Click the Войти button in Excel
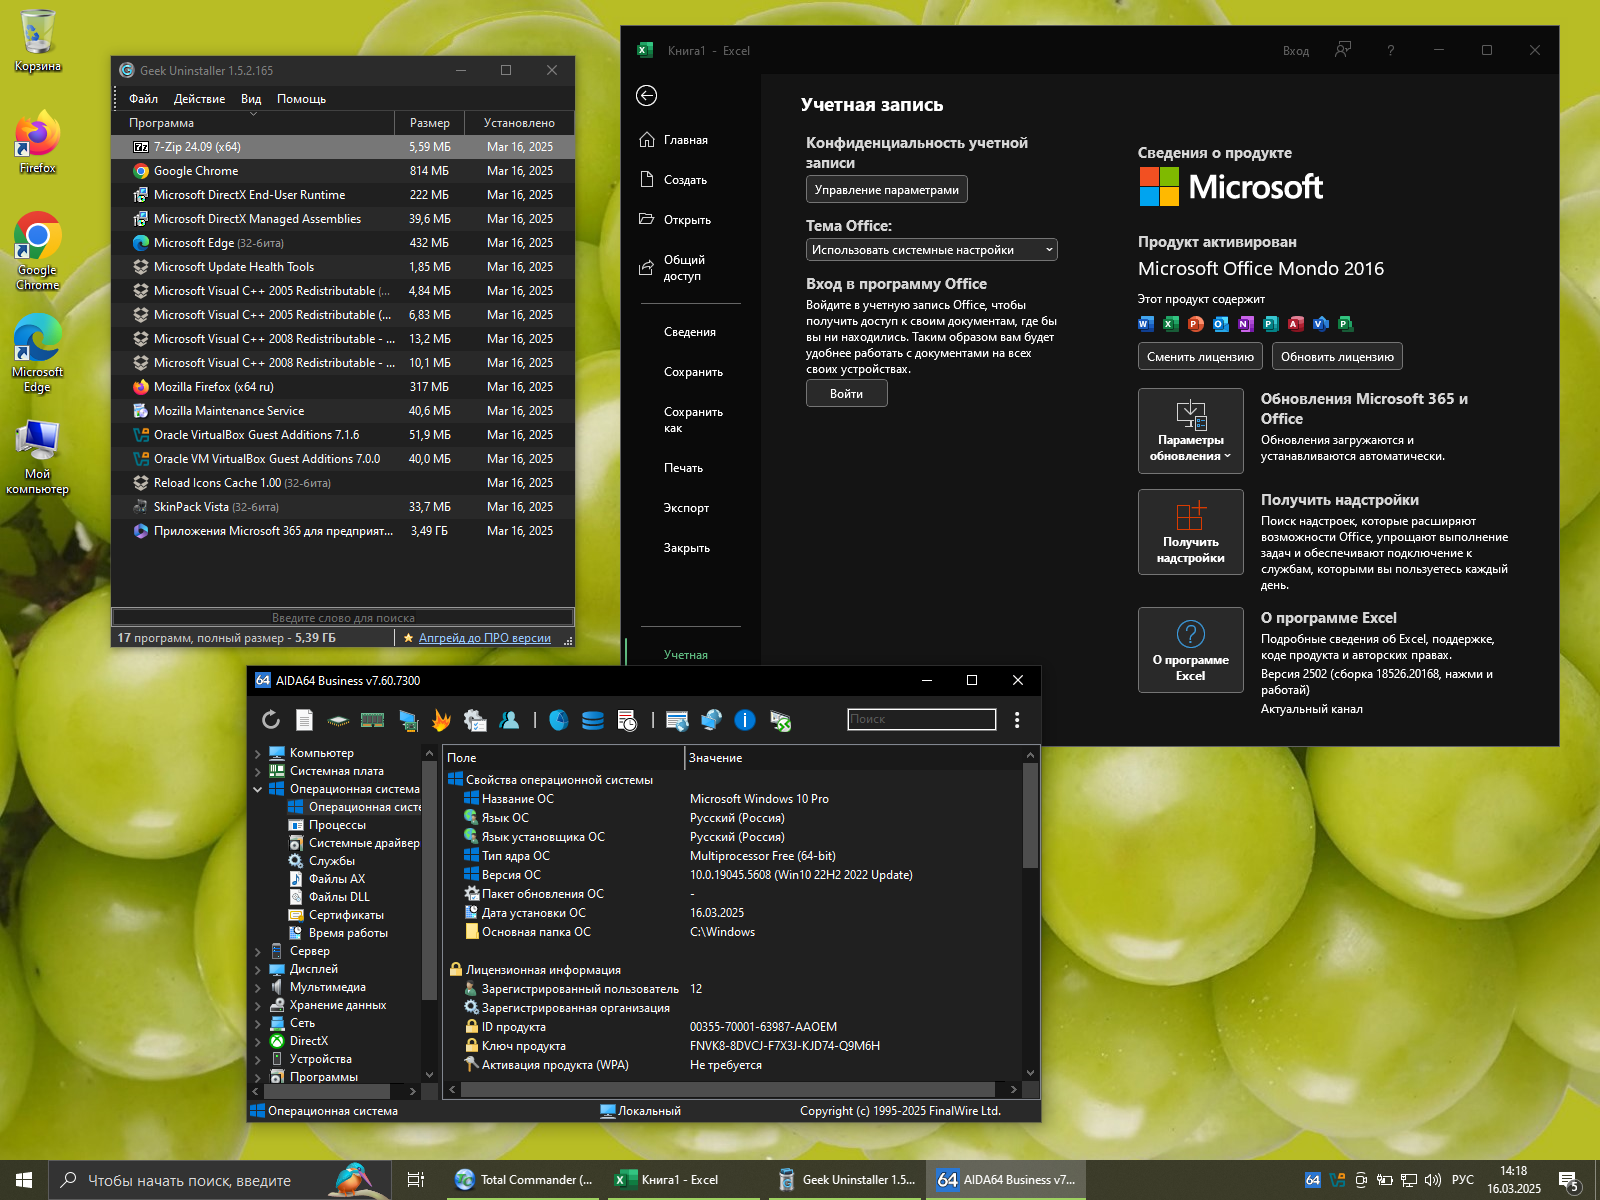 tap(846, 394)
